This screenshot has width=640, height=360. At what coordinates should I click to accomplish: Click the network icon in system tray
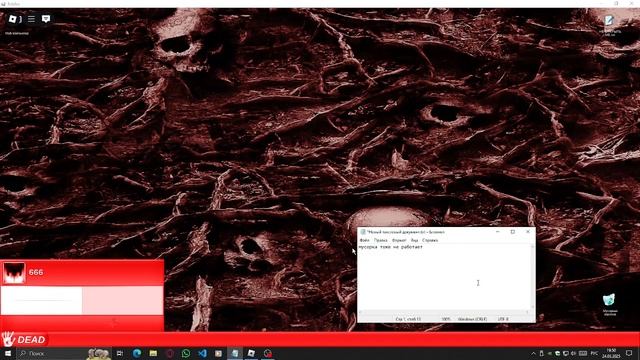click(x=566, y=353)
